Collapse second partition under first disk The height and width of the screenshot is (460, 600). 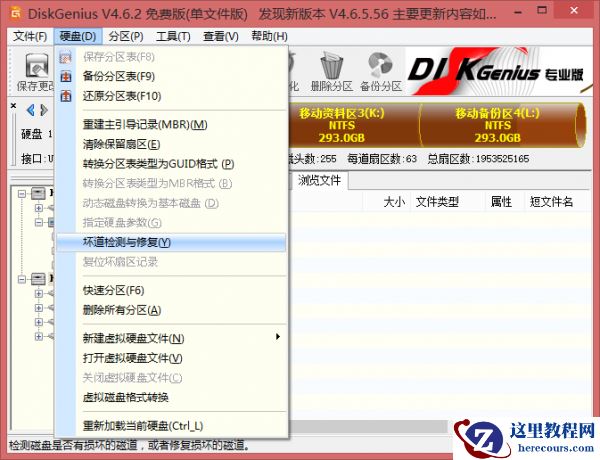pyautogui.click(x=39, y=222)
